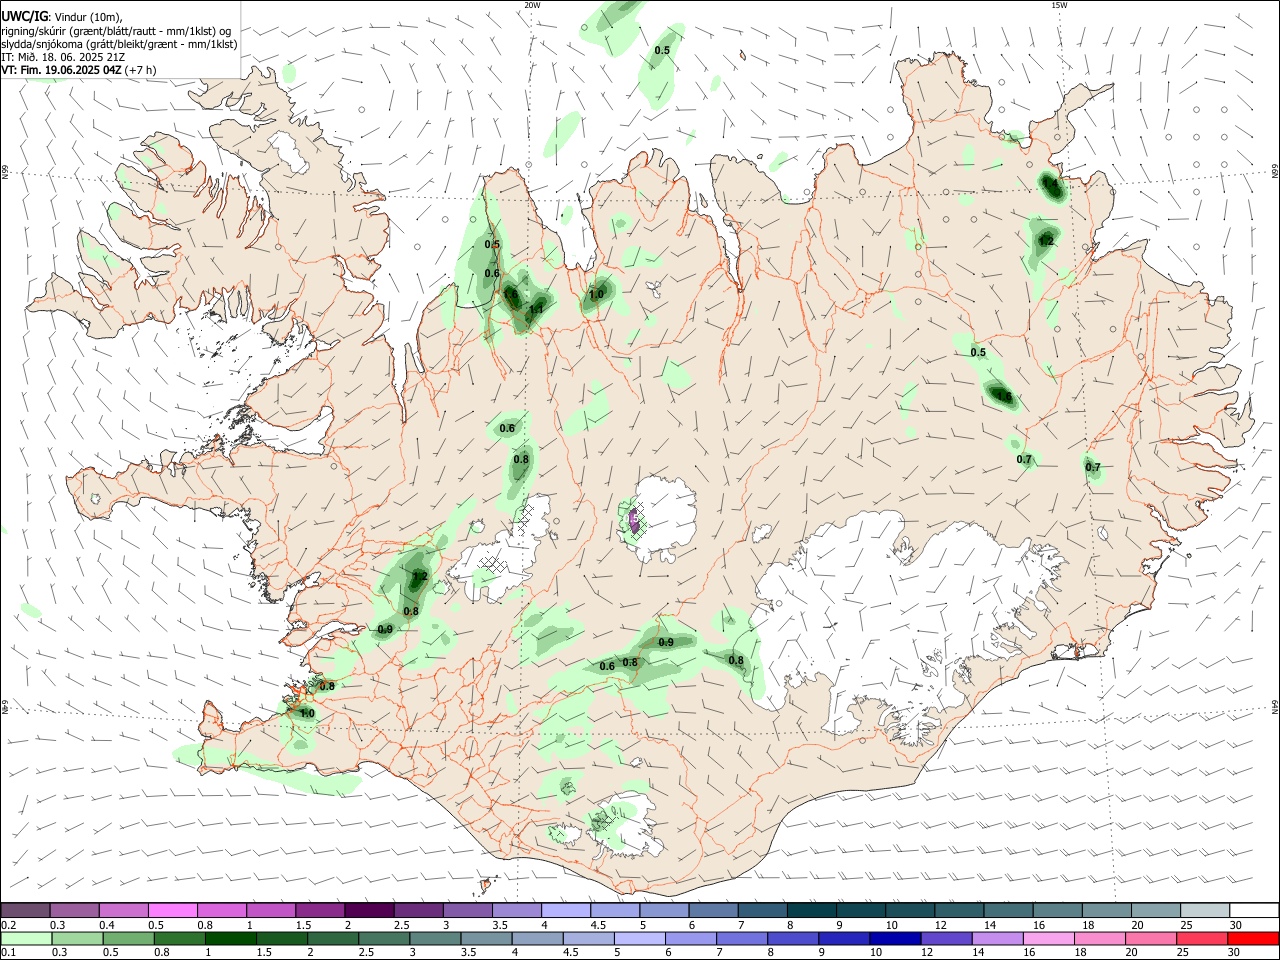Click the 1.1 precipitation value on the map
The image size is (1280, 960).
[536, 309]
